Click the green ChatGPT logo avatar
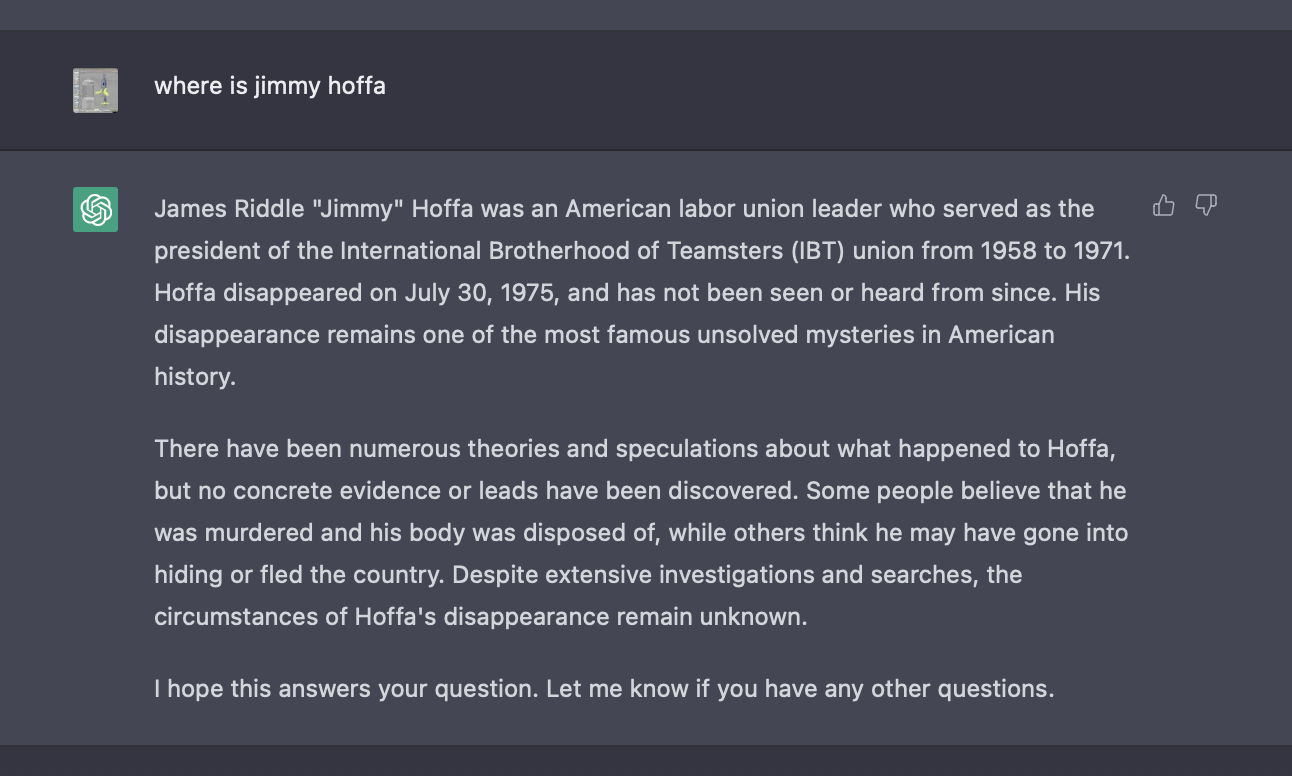 (x=95, y=209)
